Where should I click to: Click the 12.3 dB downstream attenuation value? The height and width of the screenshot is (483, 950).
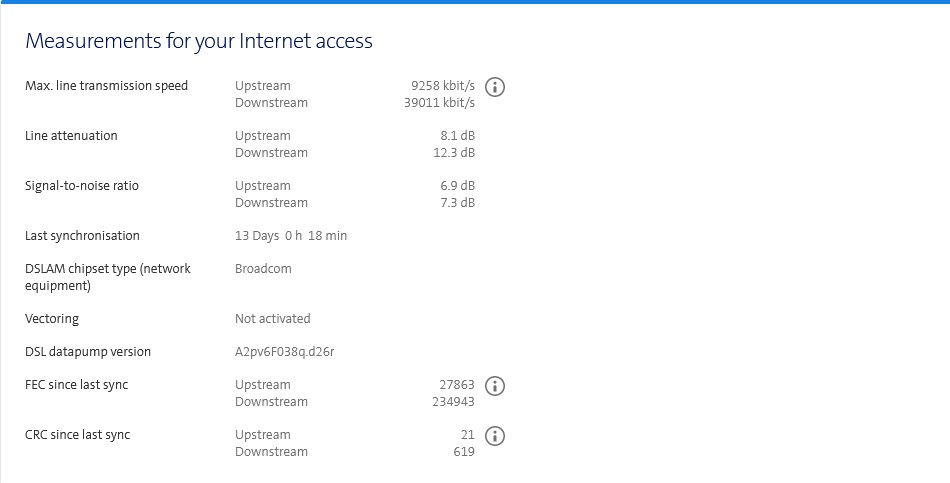tap(457, 153)
